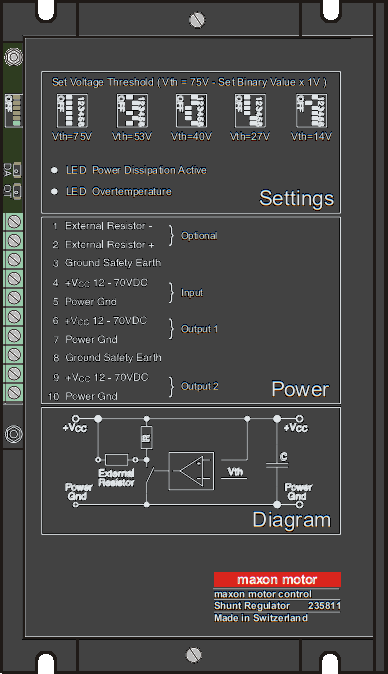The width and height of the screenshot is (388, 674).
Task: Click the Diagram section heading
Action: point(292,520)
